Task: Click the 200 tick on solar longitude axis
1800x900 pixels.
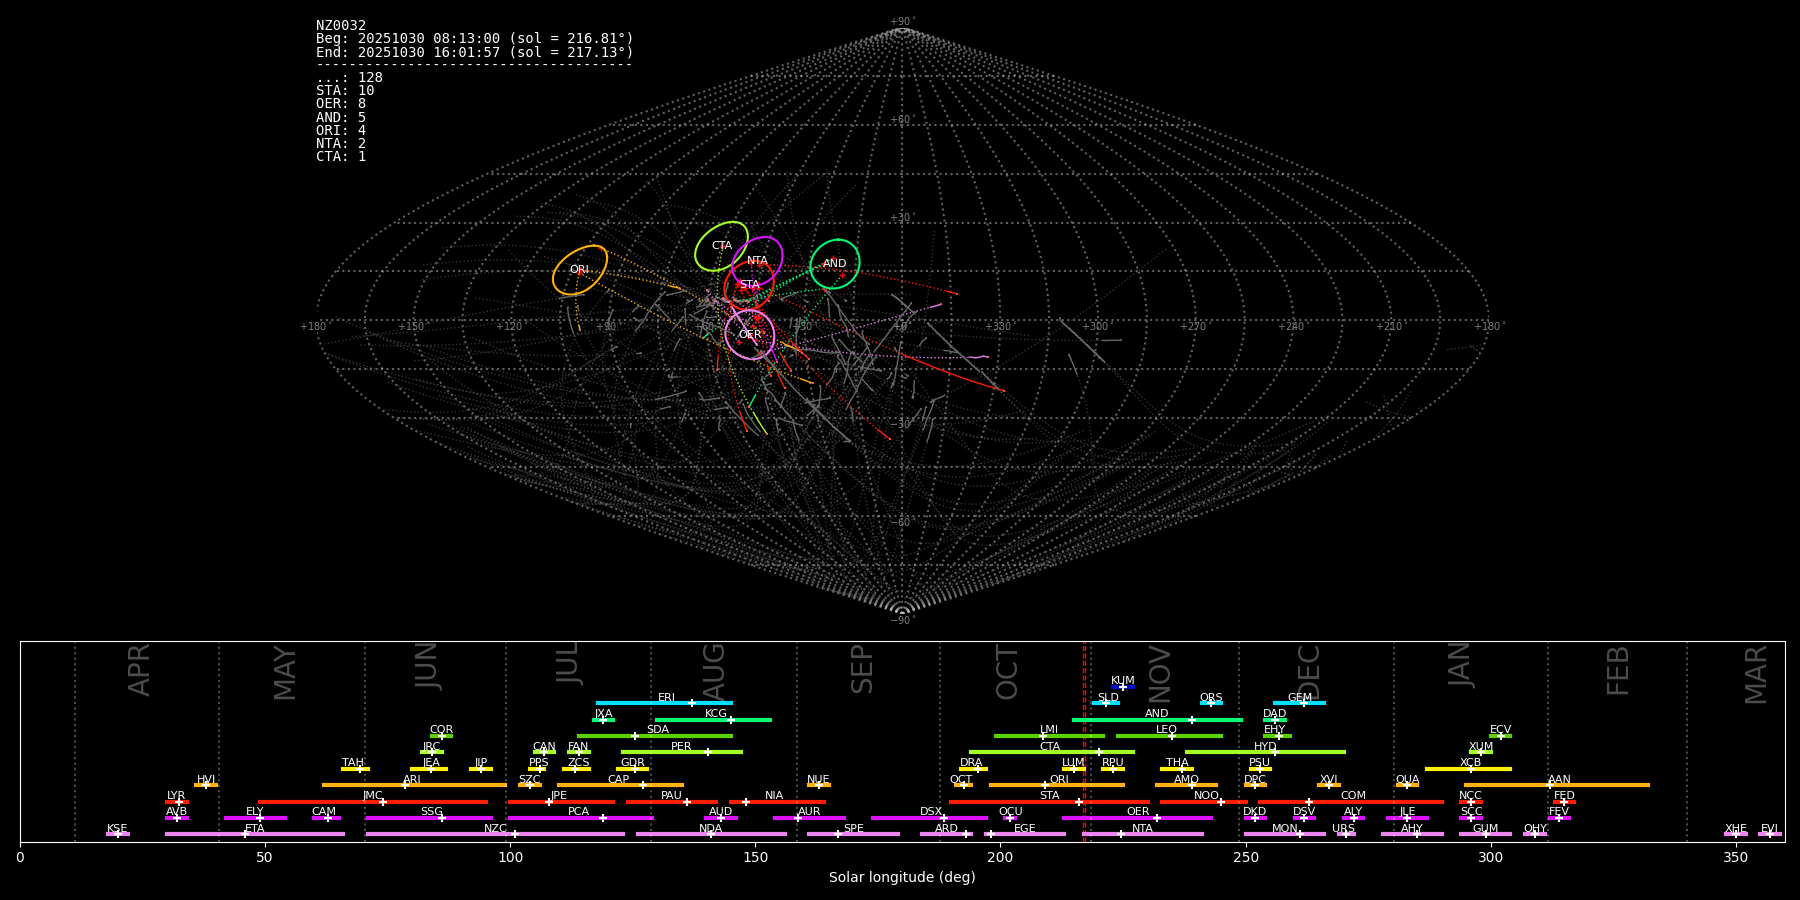Action: (x=1000, y=857)
